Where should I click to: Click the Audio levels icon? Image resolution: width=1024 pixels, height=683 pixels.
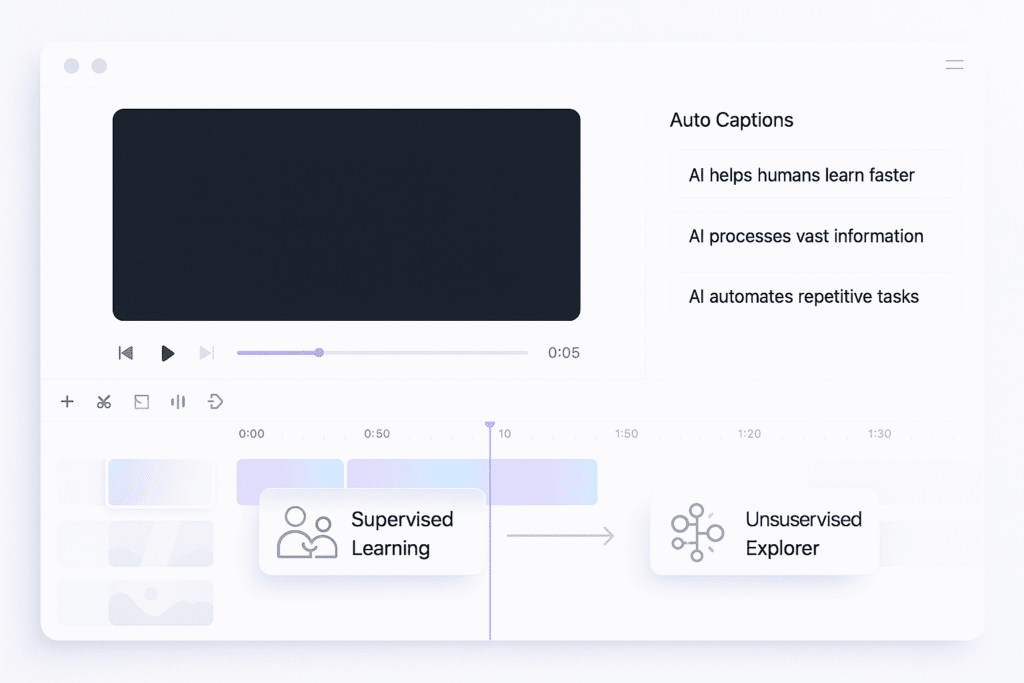point(178,401)
